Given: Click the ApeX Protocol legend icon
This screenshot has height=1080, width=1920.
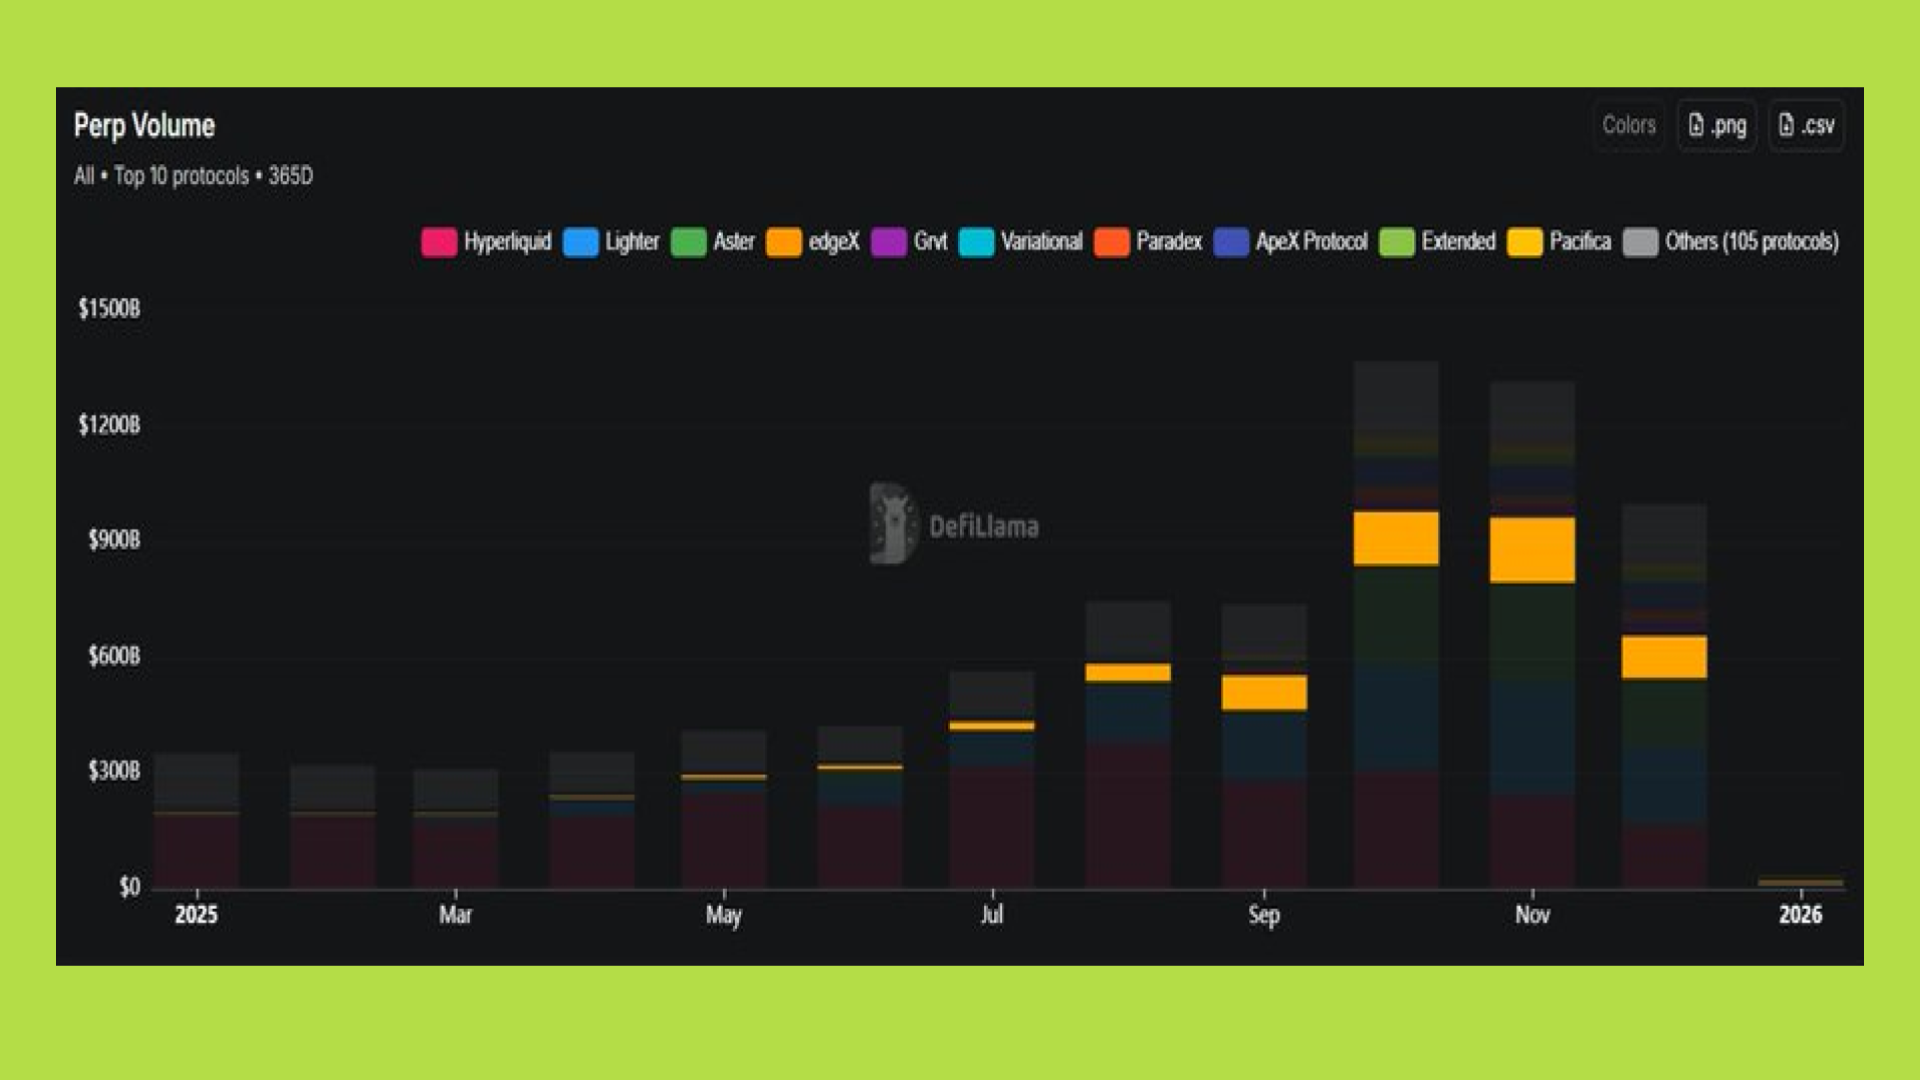Looking at the screenshot, I should (1231, 242).
